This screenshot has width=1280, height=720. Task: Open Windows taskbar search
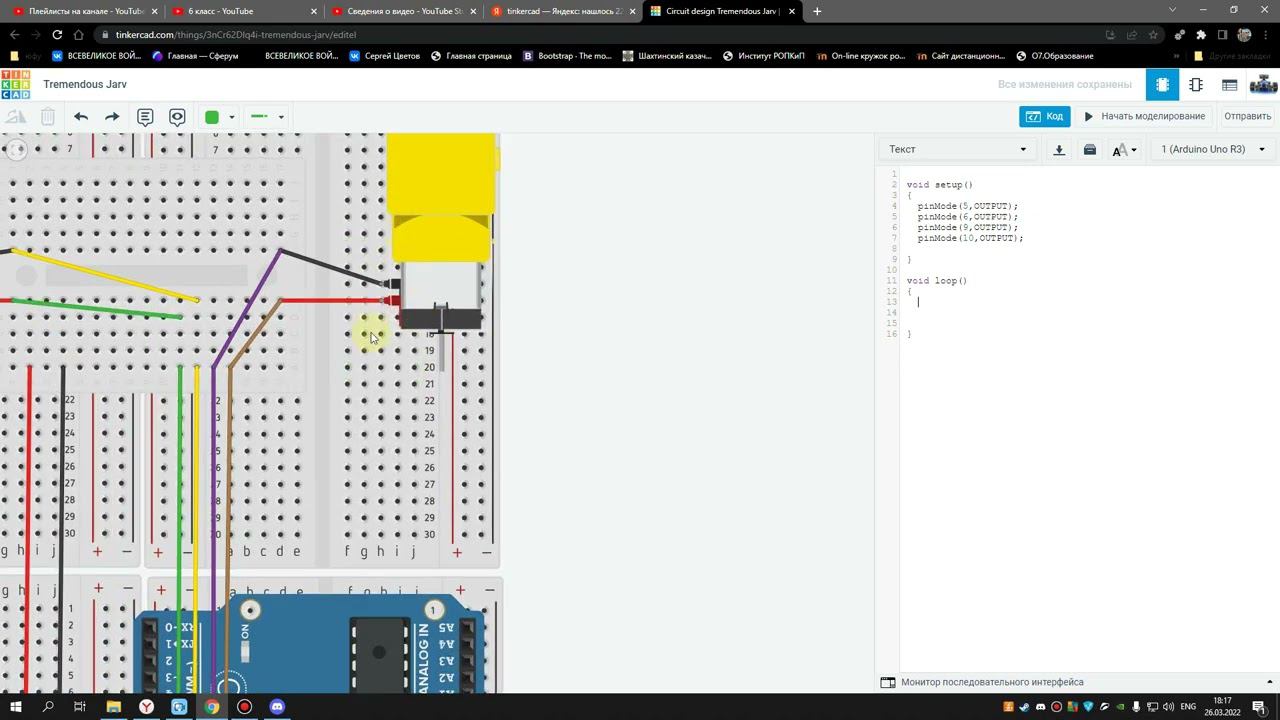[x=47, y=707]
